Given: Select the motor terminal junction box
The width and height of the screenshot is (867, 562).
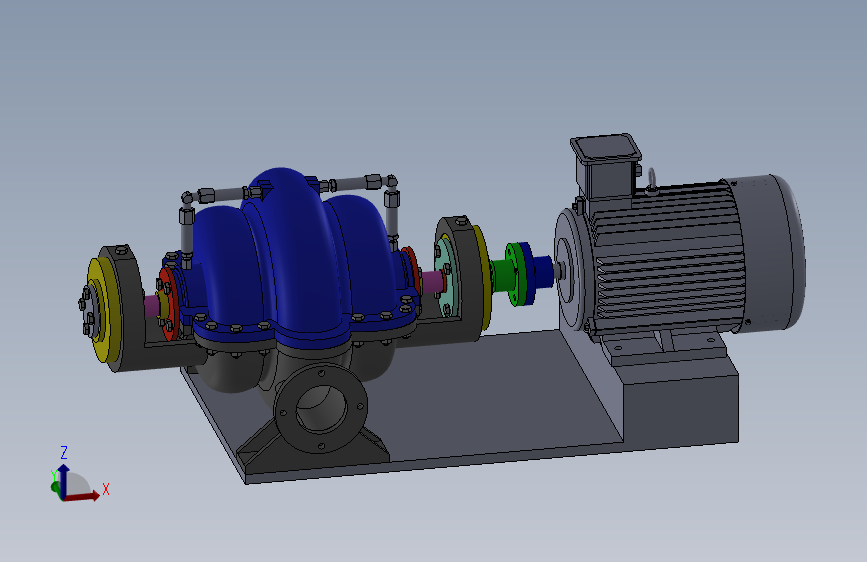Looking at the screenshot, I should coord(606,164).
